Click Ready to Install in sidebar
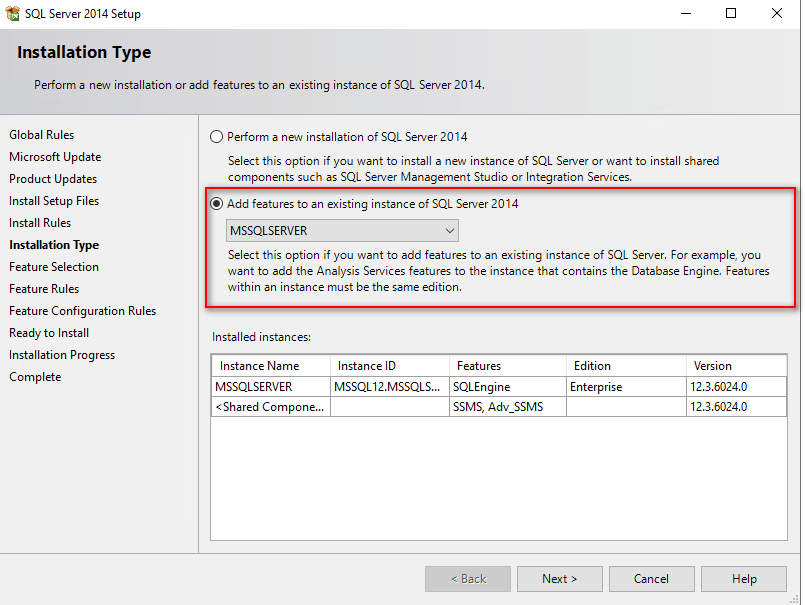Screen dimensions: 805x605 tap(49, 333)
